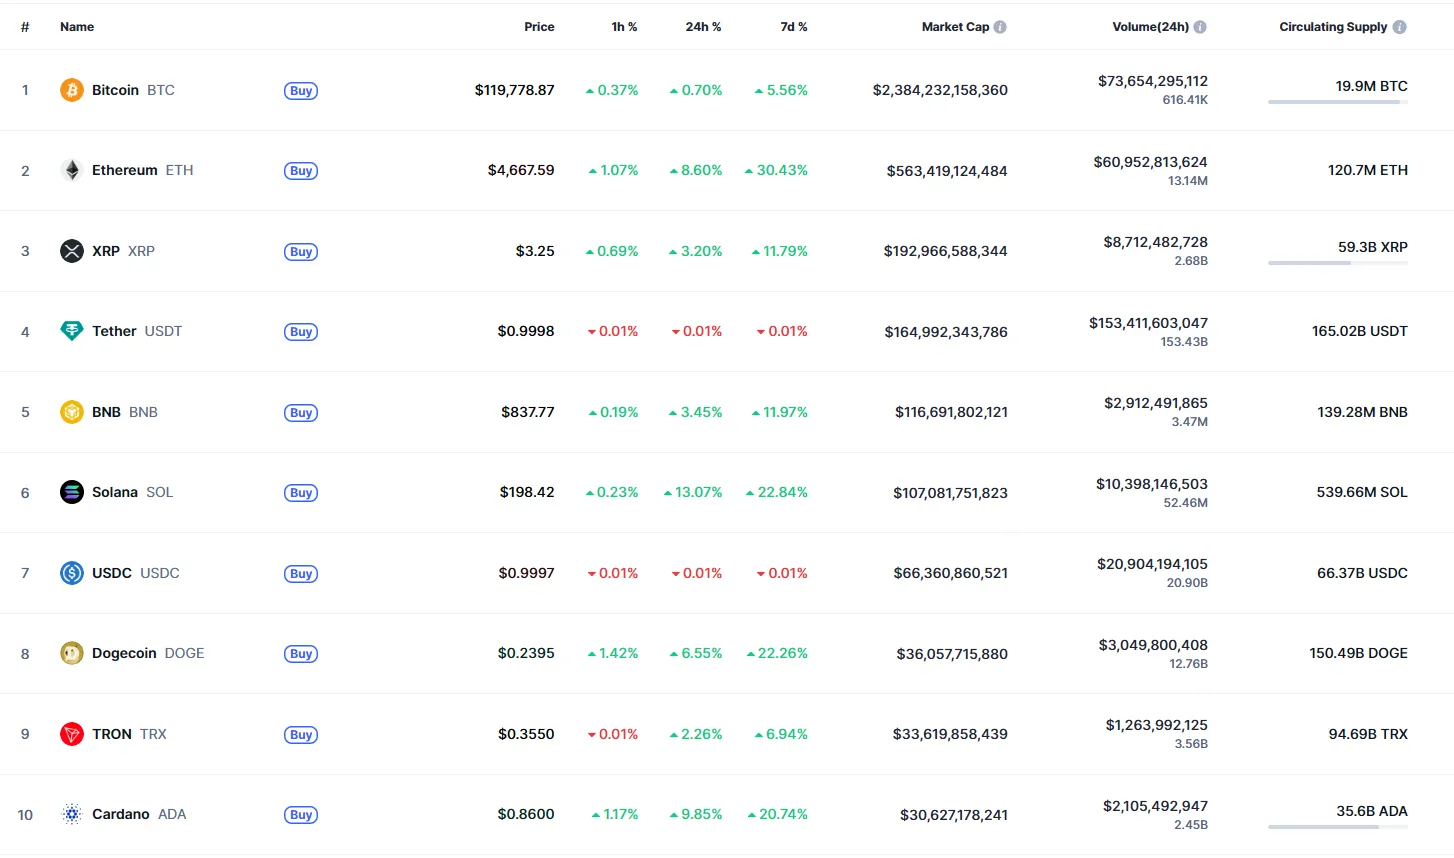This screenshot has height=858, width=1454.
Task: Click the Bitcoin coin logo icon
Action: click(71, 90)
